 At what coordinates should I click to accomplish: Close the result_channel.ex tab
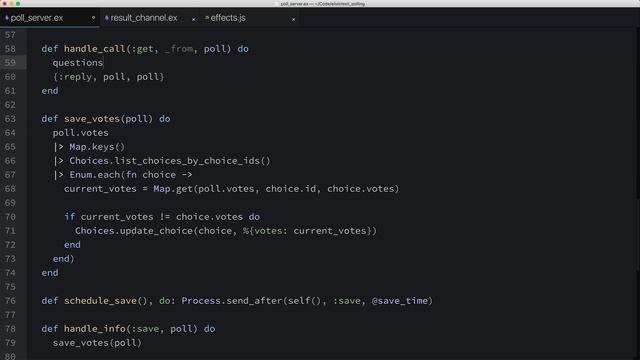[193, 19]
